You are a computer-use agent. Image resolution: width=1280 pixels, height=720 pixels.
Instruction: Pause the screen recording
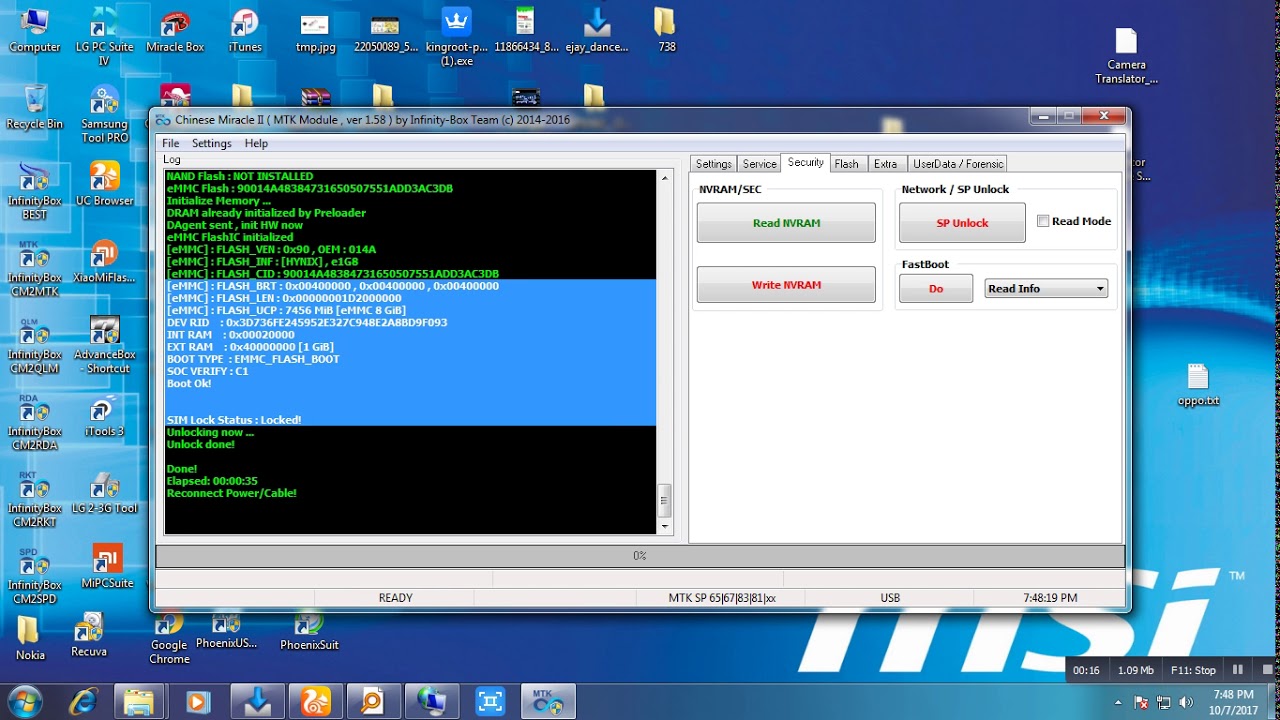[x=1238, y=670]
